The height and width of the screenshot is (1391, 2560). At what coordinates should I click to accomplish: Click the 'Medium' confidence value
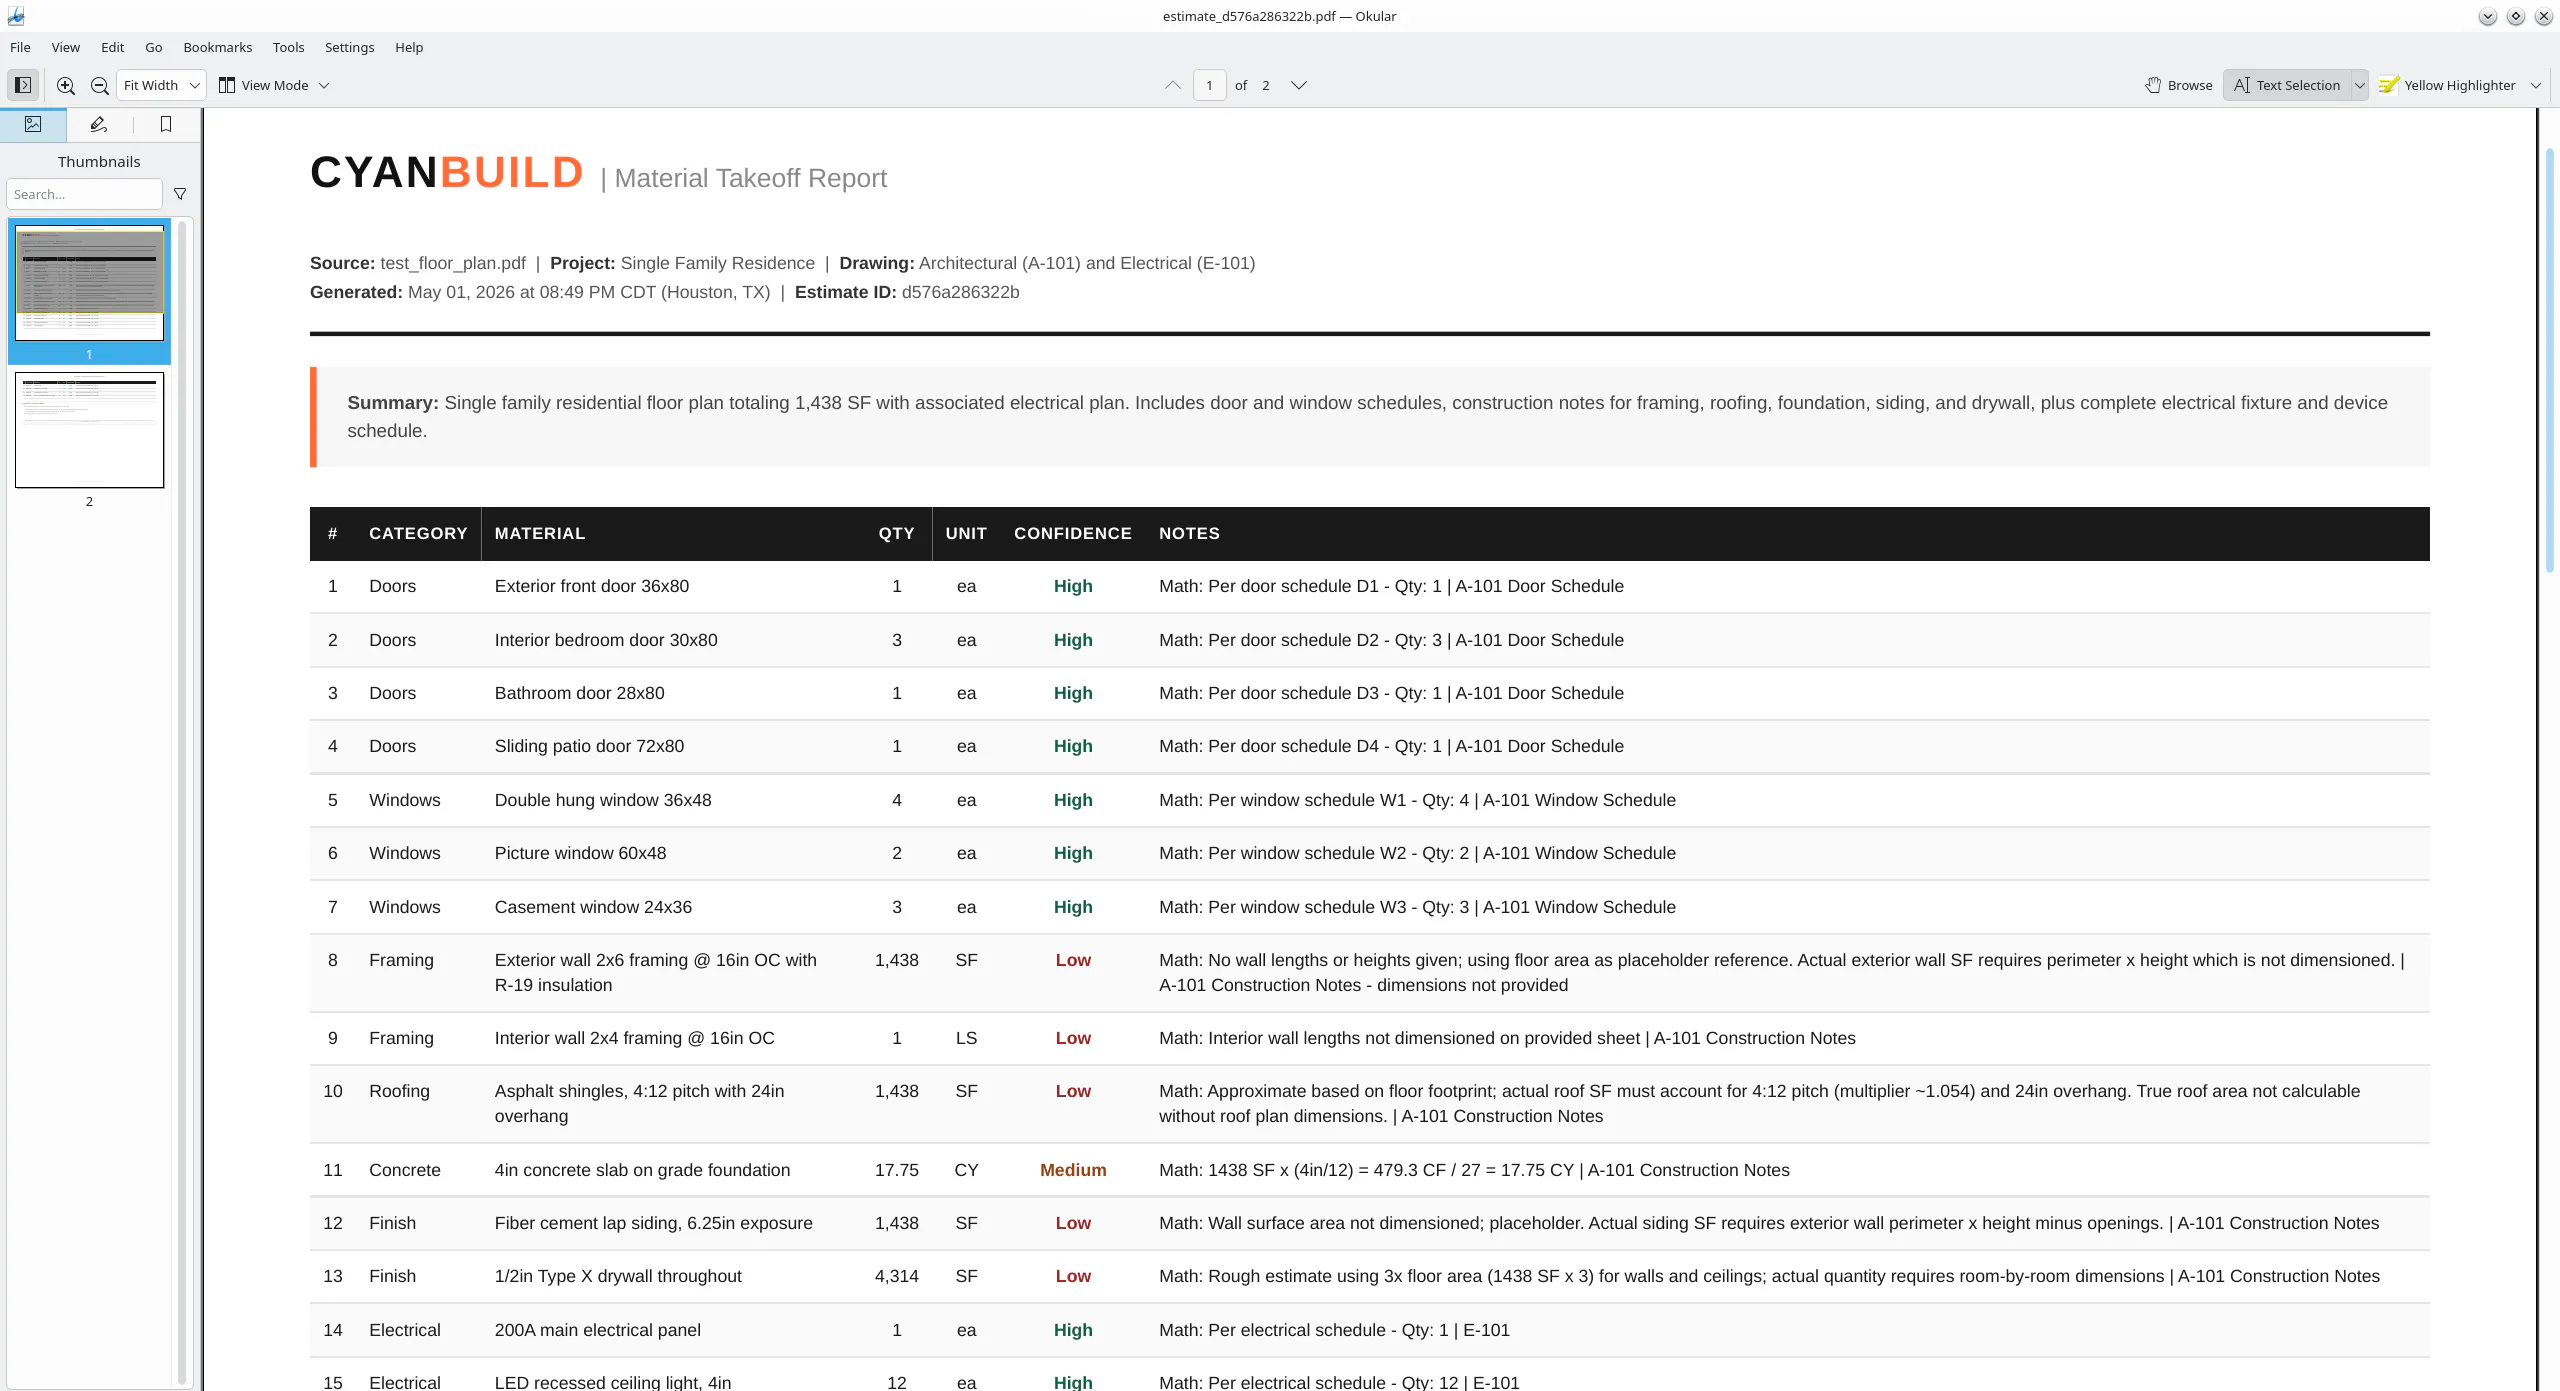[x=1073, y=1170]
